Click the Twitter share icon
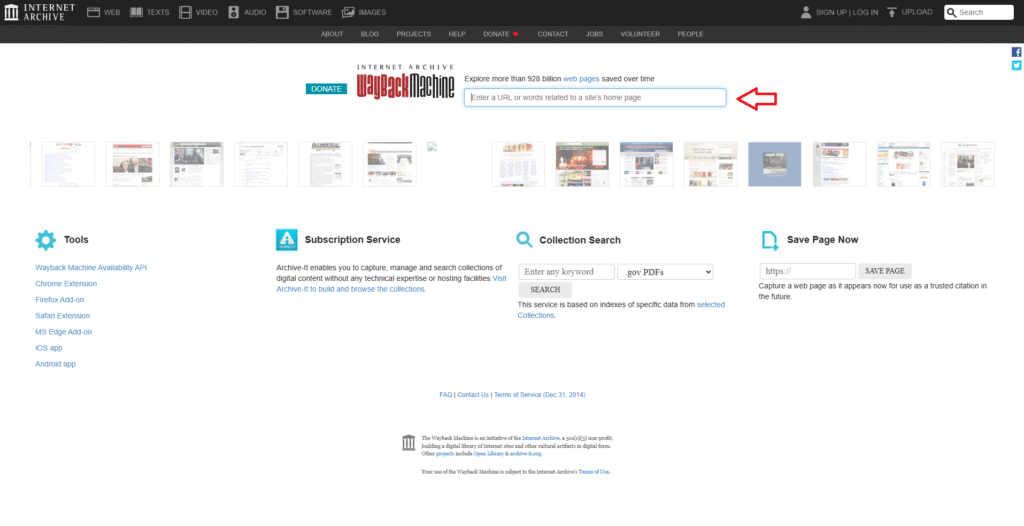The height and width of the screenshot is (526, 1024). pos(1016,65)
